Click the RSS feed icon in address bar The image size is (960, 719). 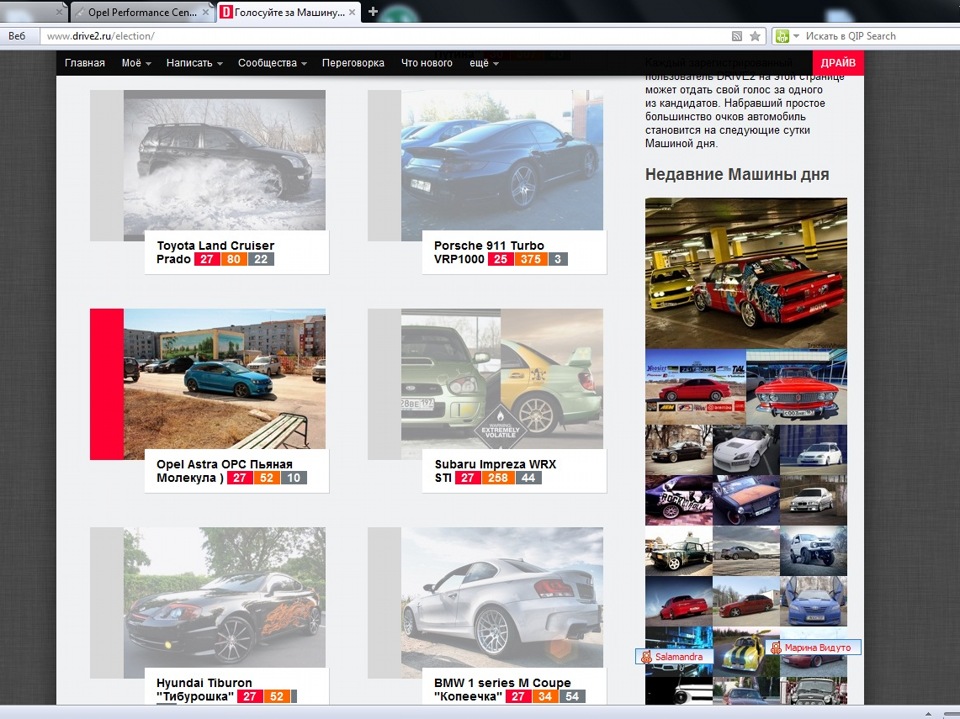737,36
